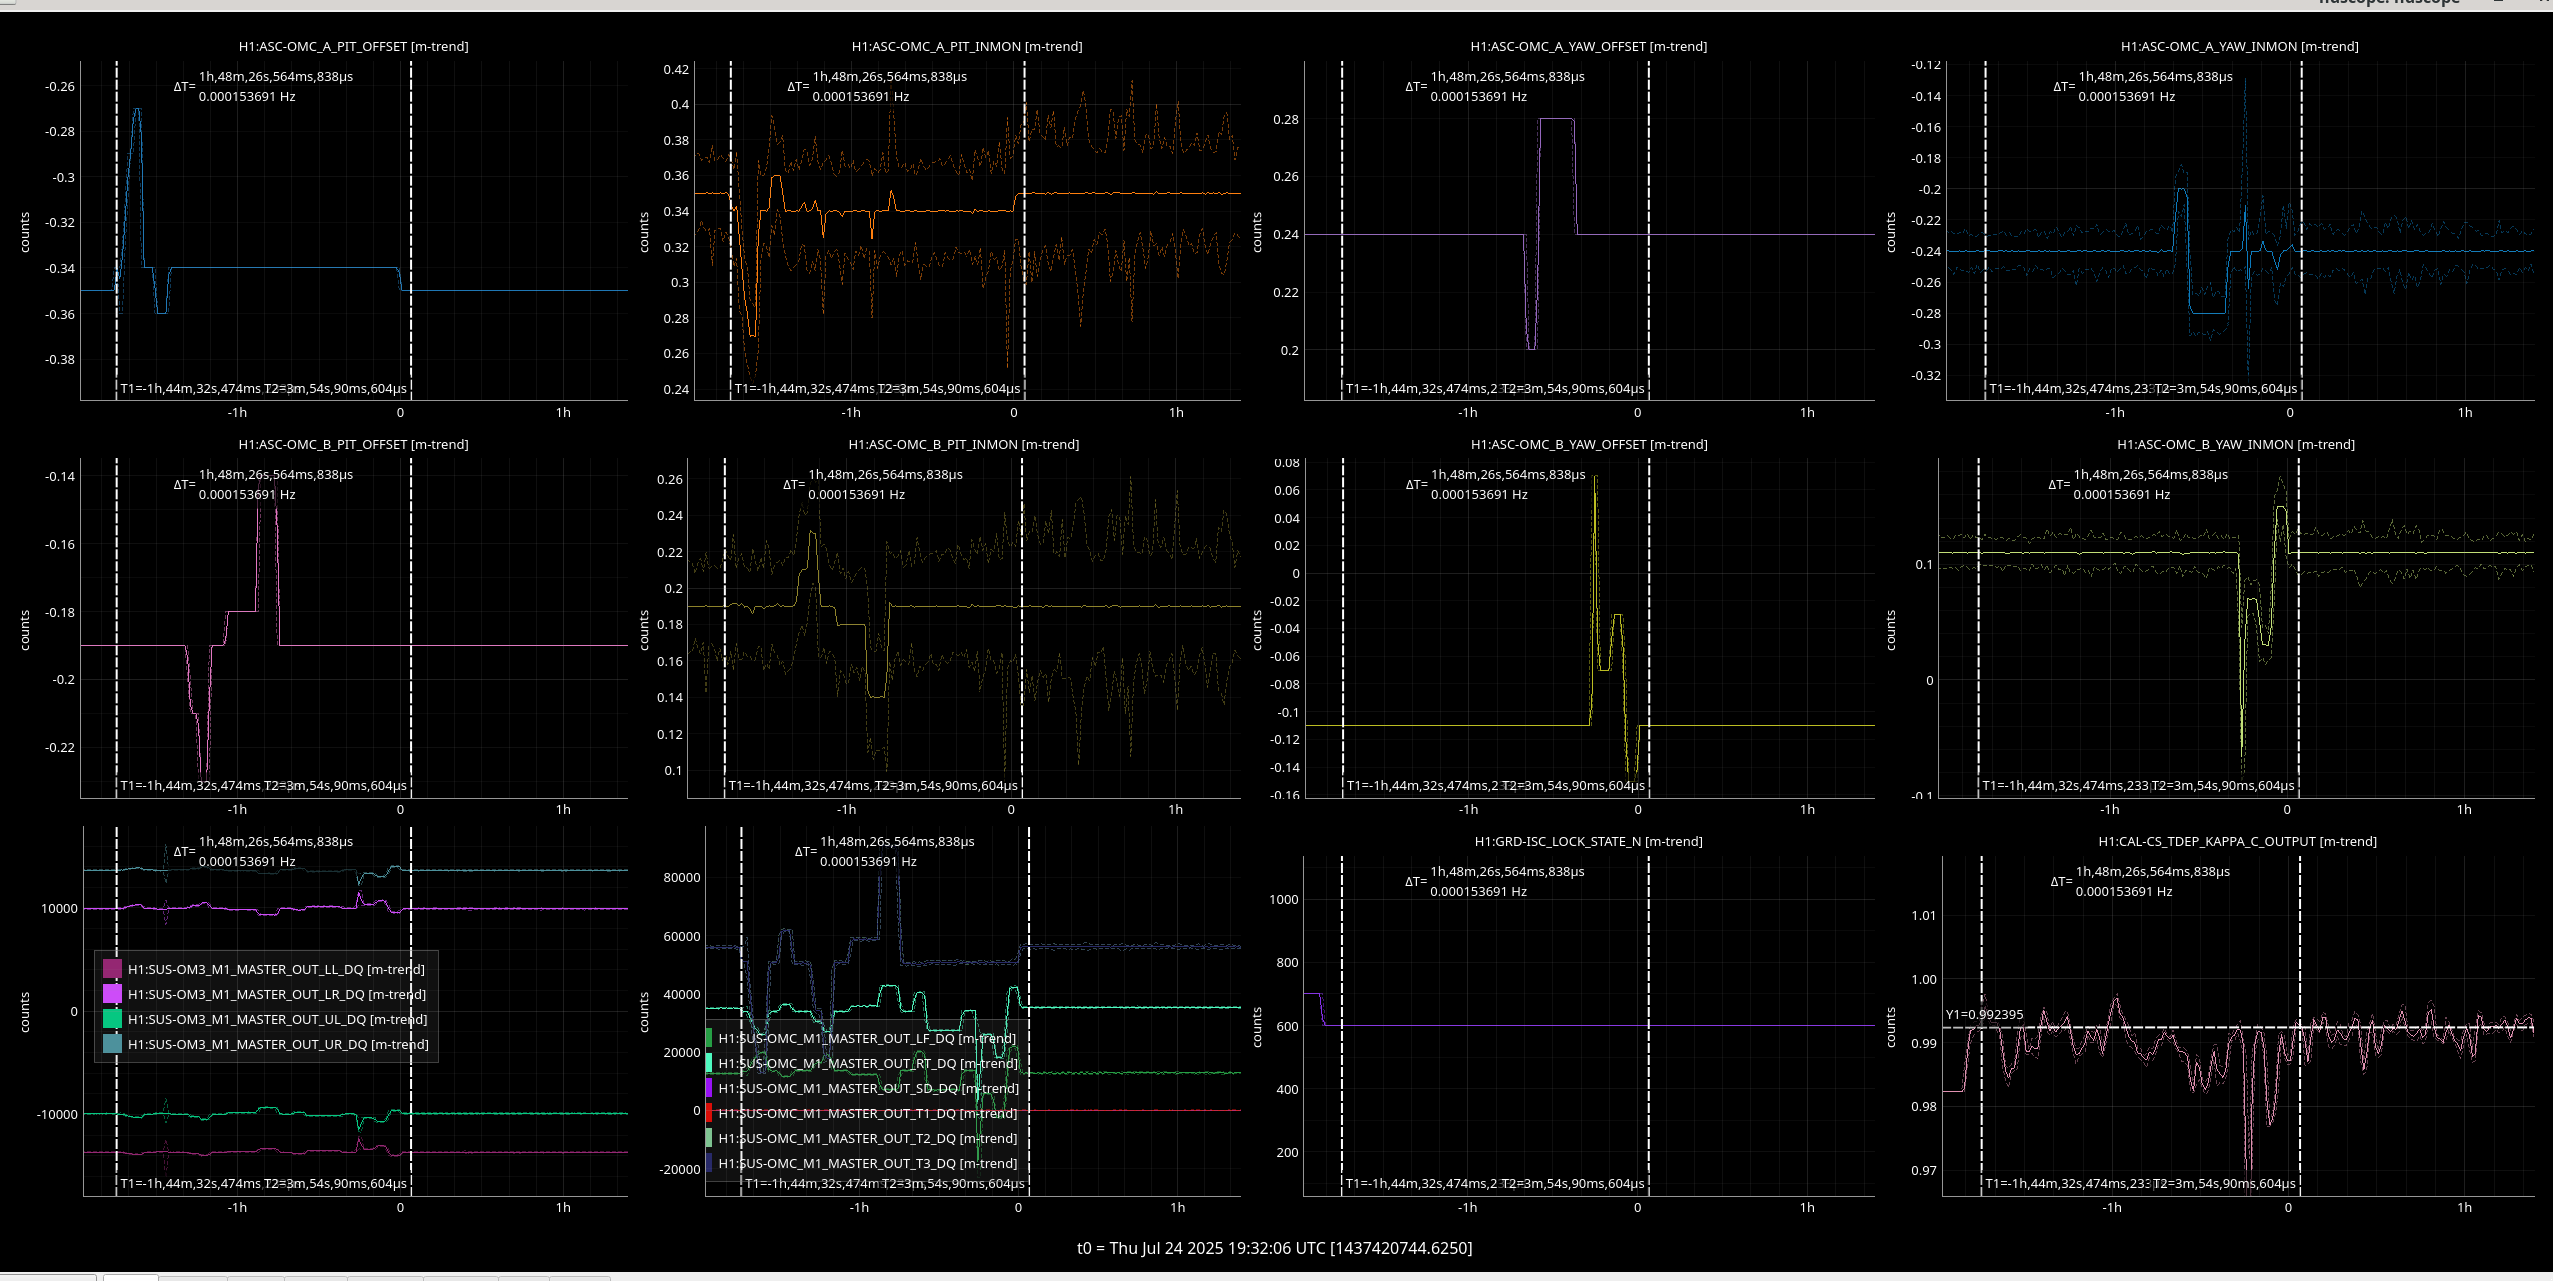
Task: Click the H1:ASC-OMC_A_PIT_OFFSET plot title
Action: [353, 46]
